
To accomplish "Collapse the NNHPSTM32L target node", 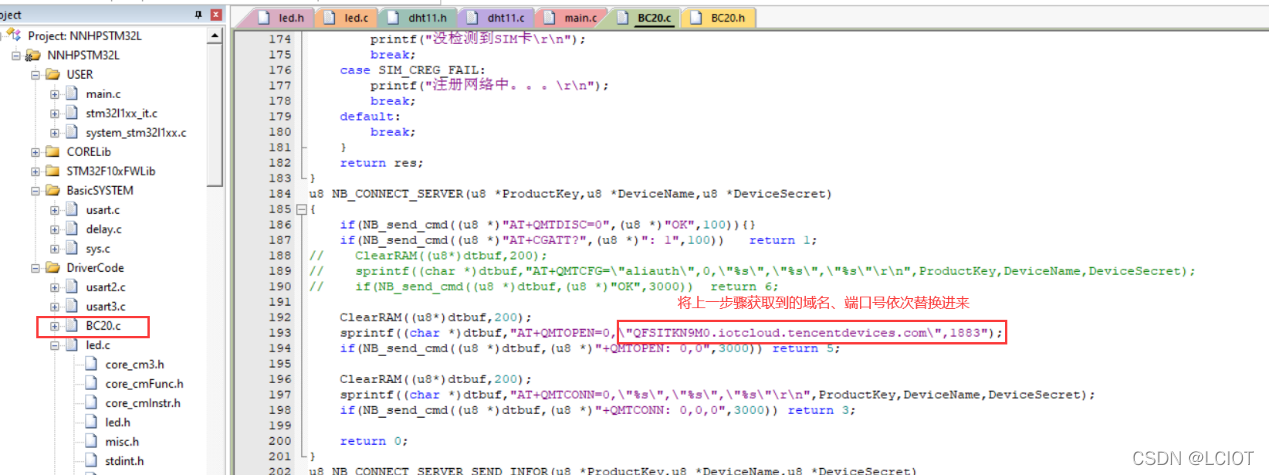I will tap(17, 55).
